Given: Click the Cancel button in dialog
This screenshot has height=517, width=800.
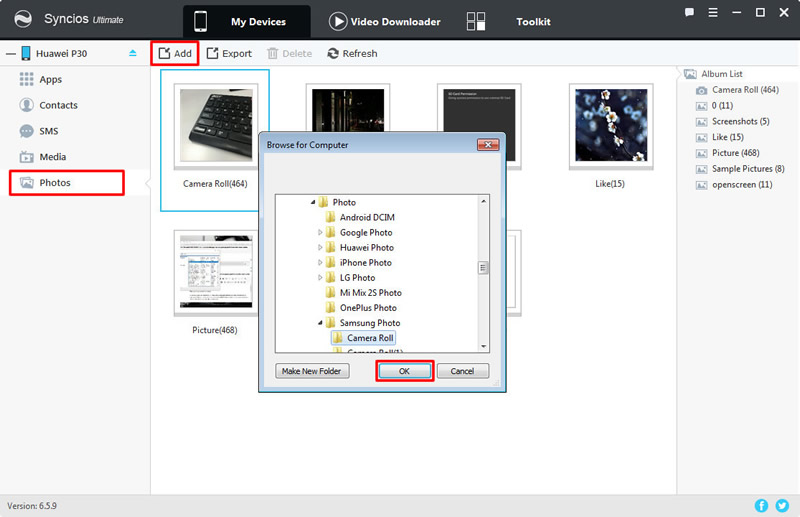Looking at the screenshot, I should coord(463,371).
